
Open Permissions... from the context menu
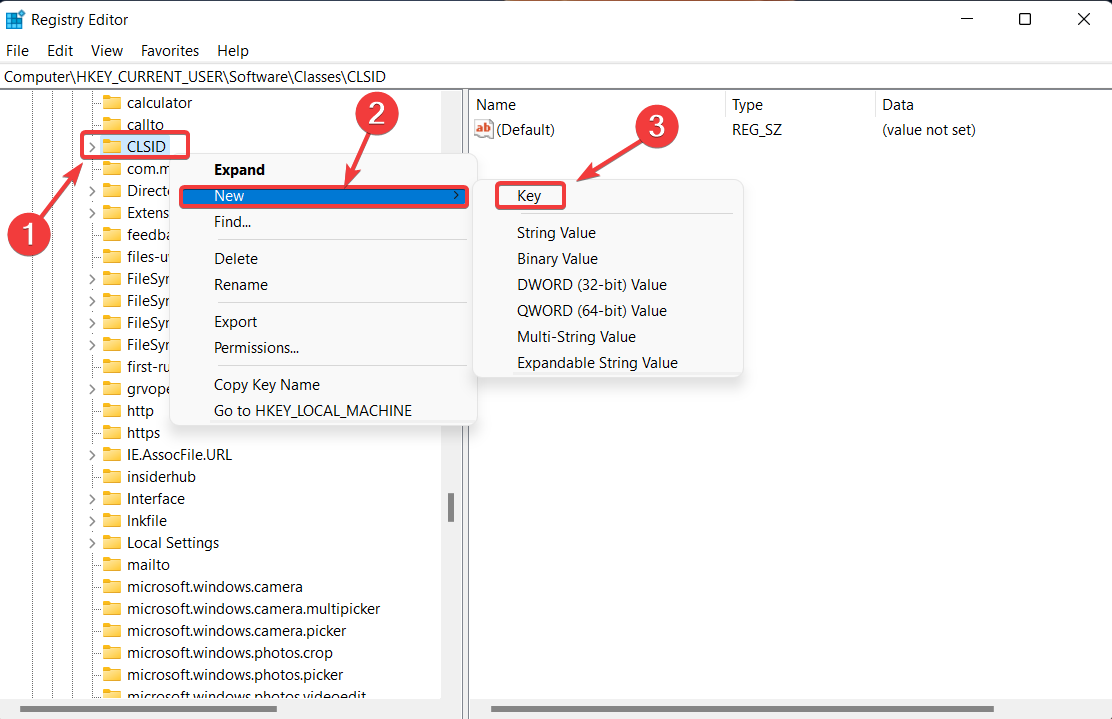[x=256, y=348]
